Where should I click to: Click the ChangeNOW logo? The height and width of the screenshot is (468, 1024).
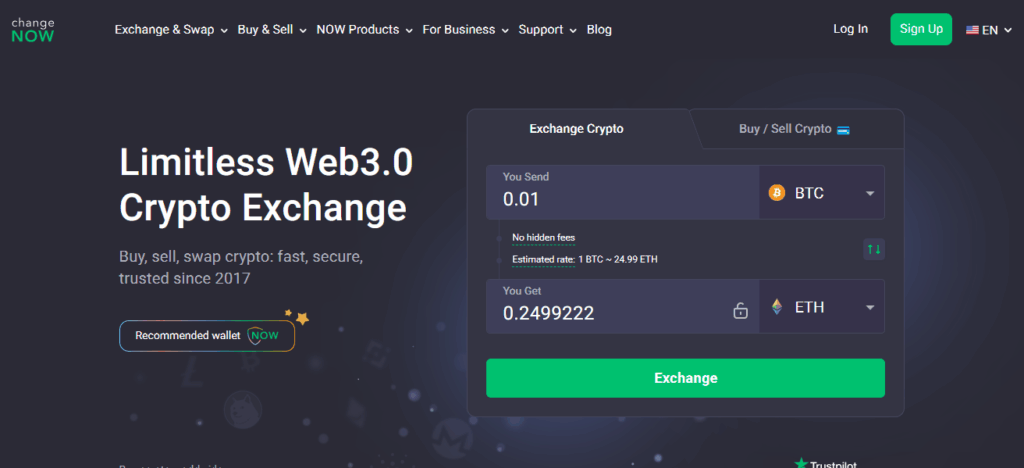pos(32,29)
